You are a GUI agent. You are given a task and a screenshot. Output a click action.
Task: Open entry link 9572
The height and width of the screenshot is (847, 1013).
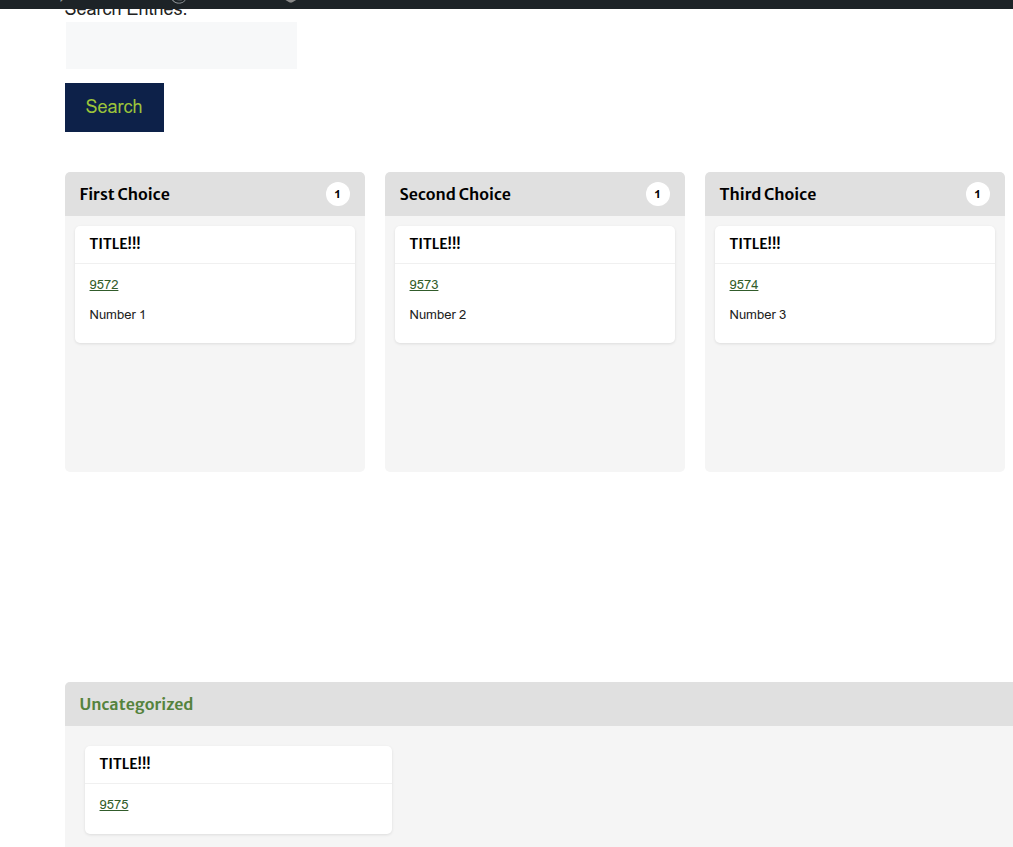pos(104,285)
